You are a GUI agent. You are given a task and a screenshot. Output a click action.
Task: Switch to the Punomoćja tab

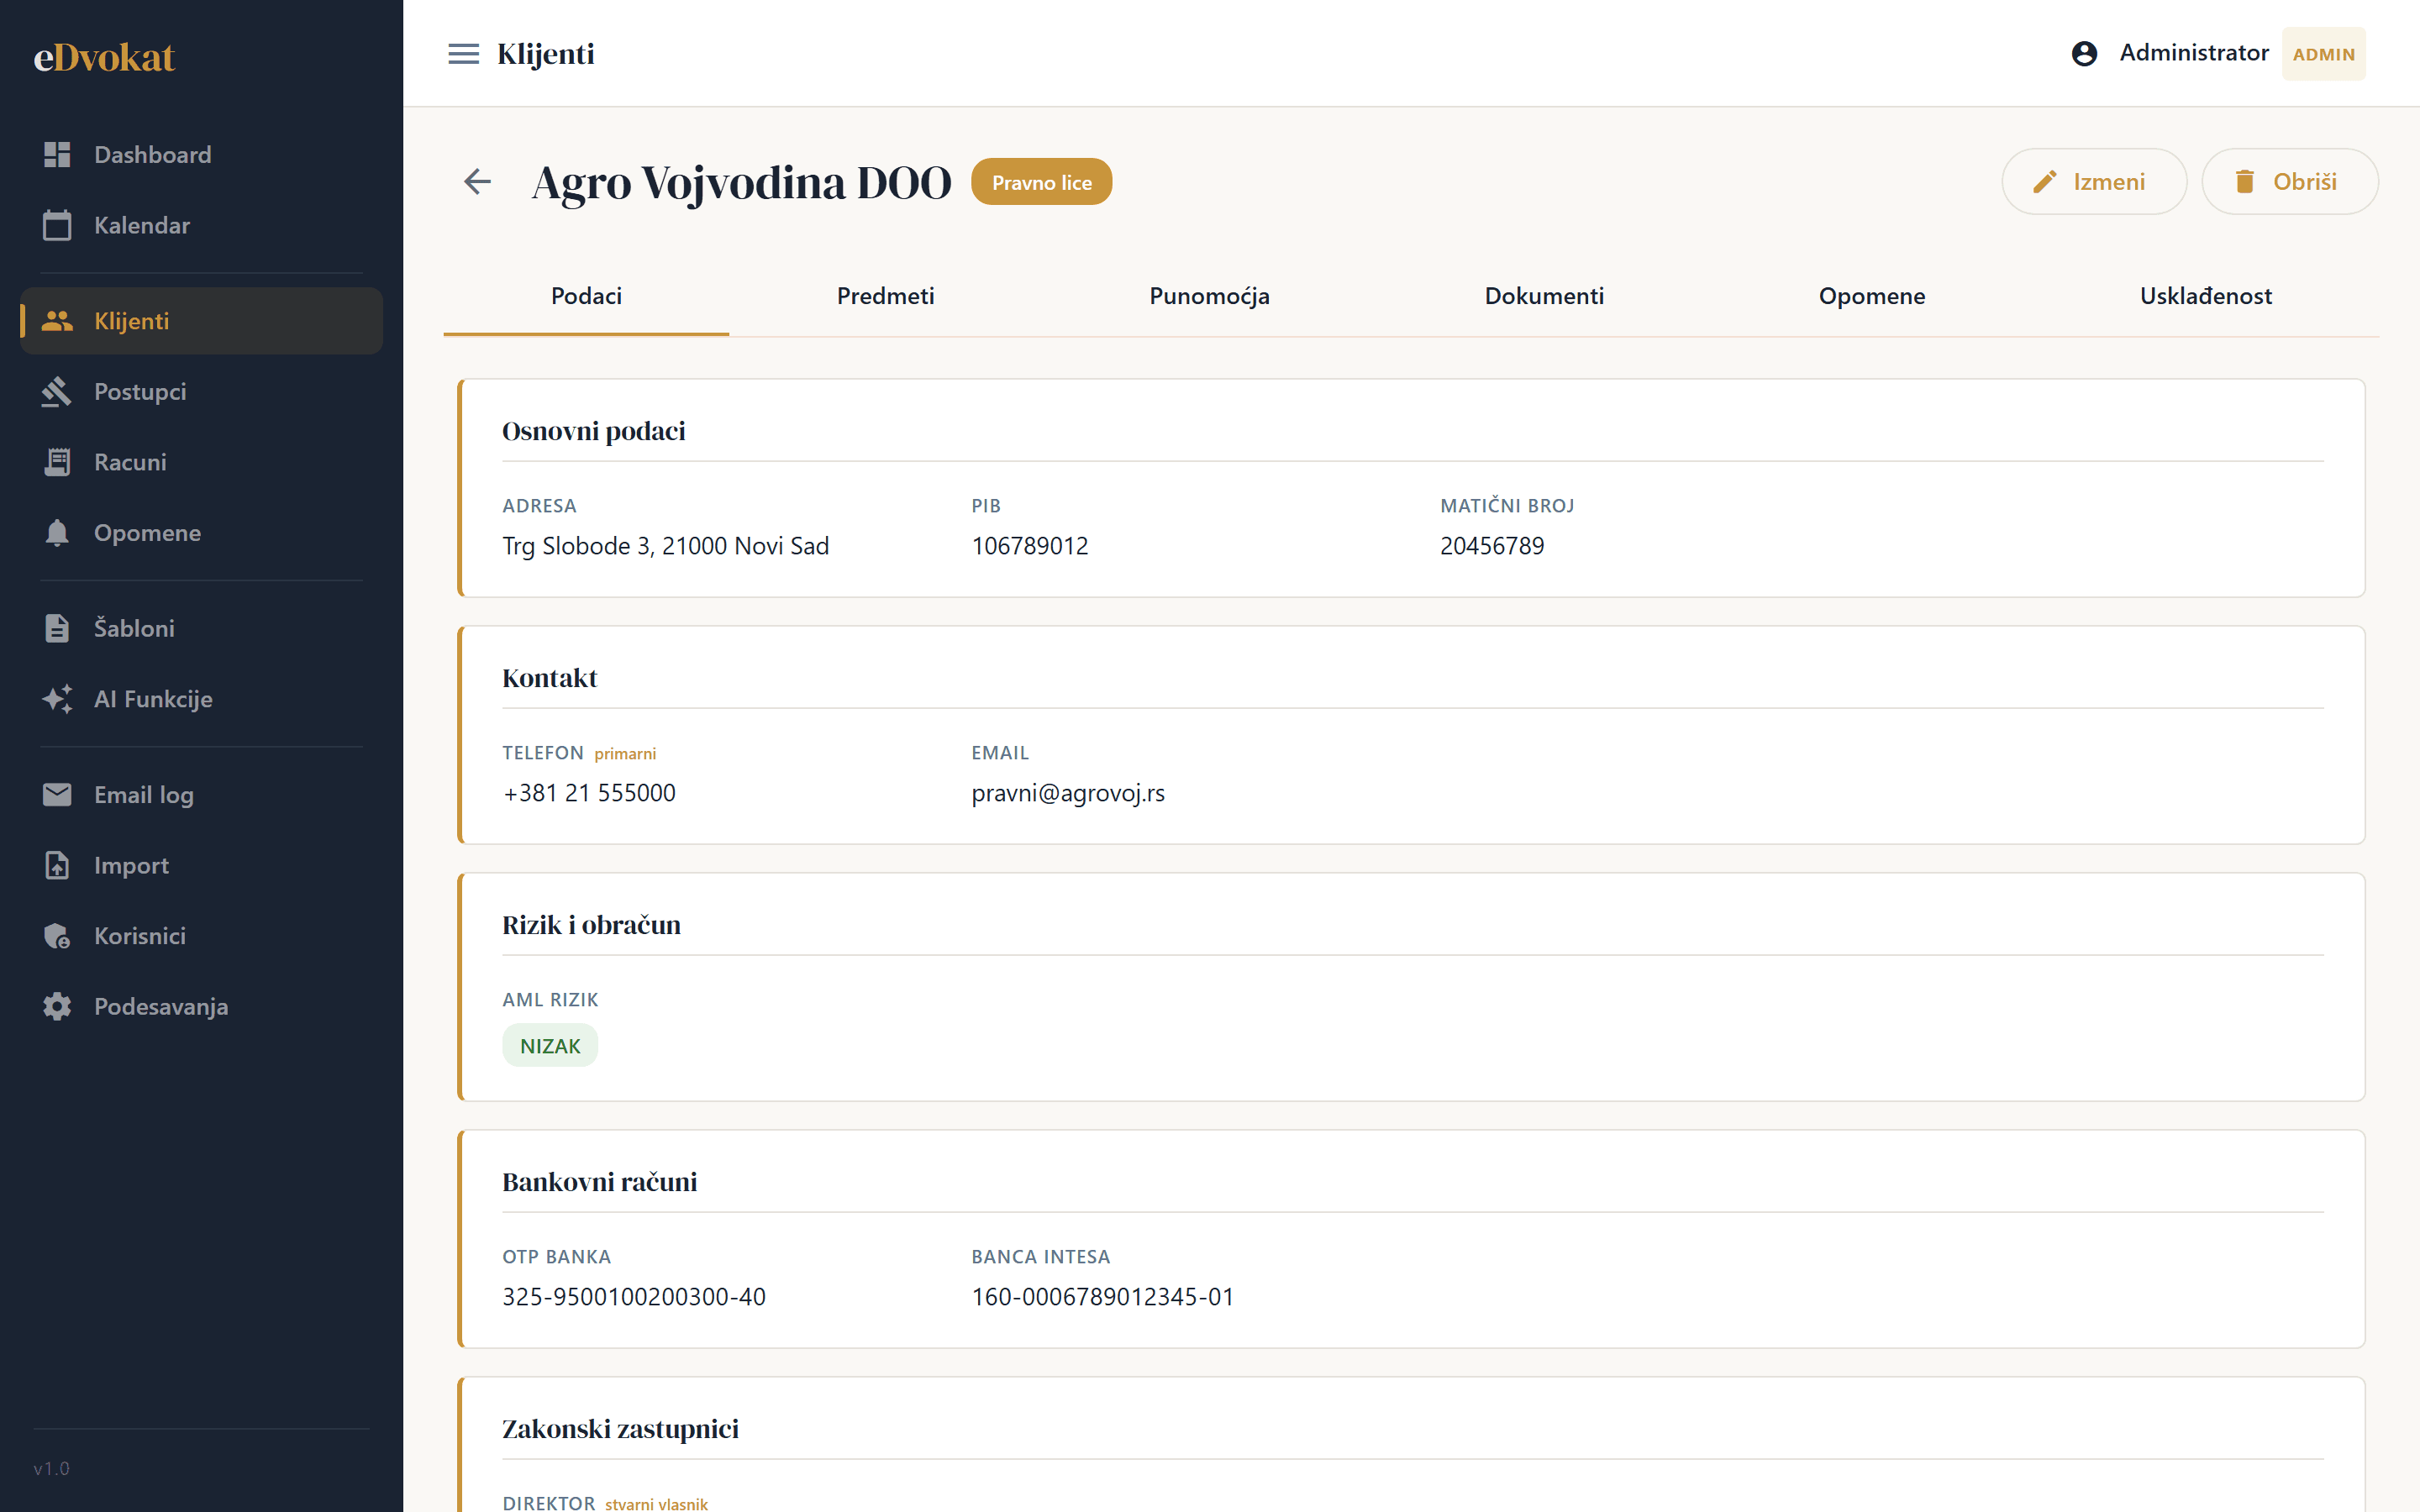click(1209, 296)
